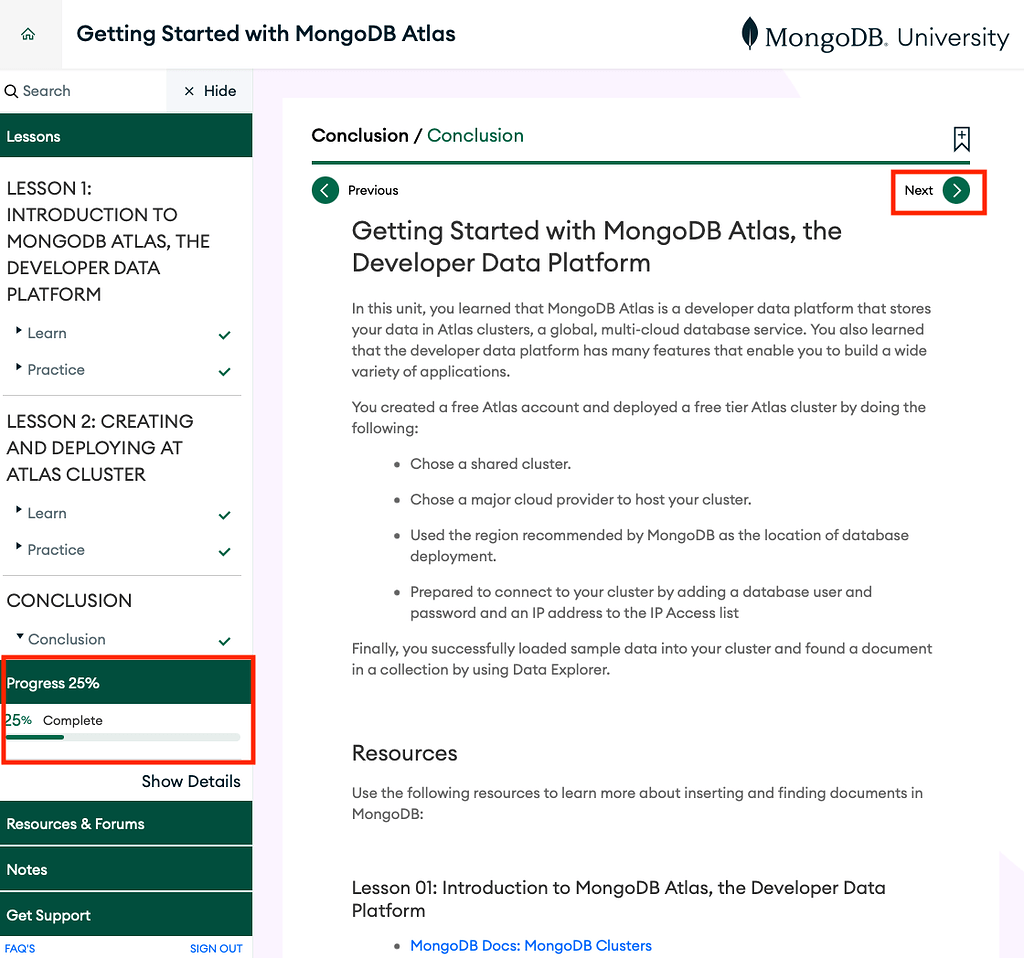Expand Practice under Lesson 2
This screenshot has height=958, width=1024.
tap(19, 548)
